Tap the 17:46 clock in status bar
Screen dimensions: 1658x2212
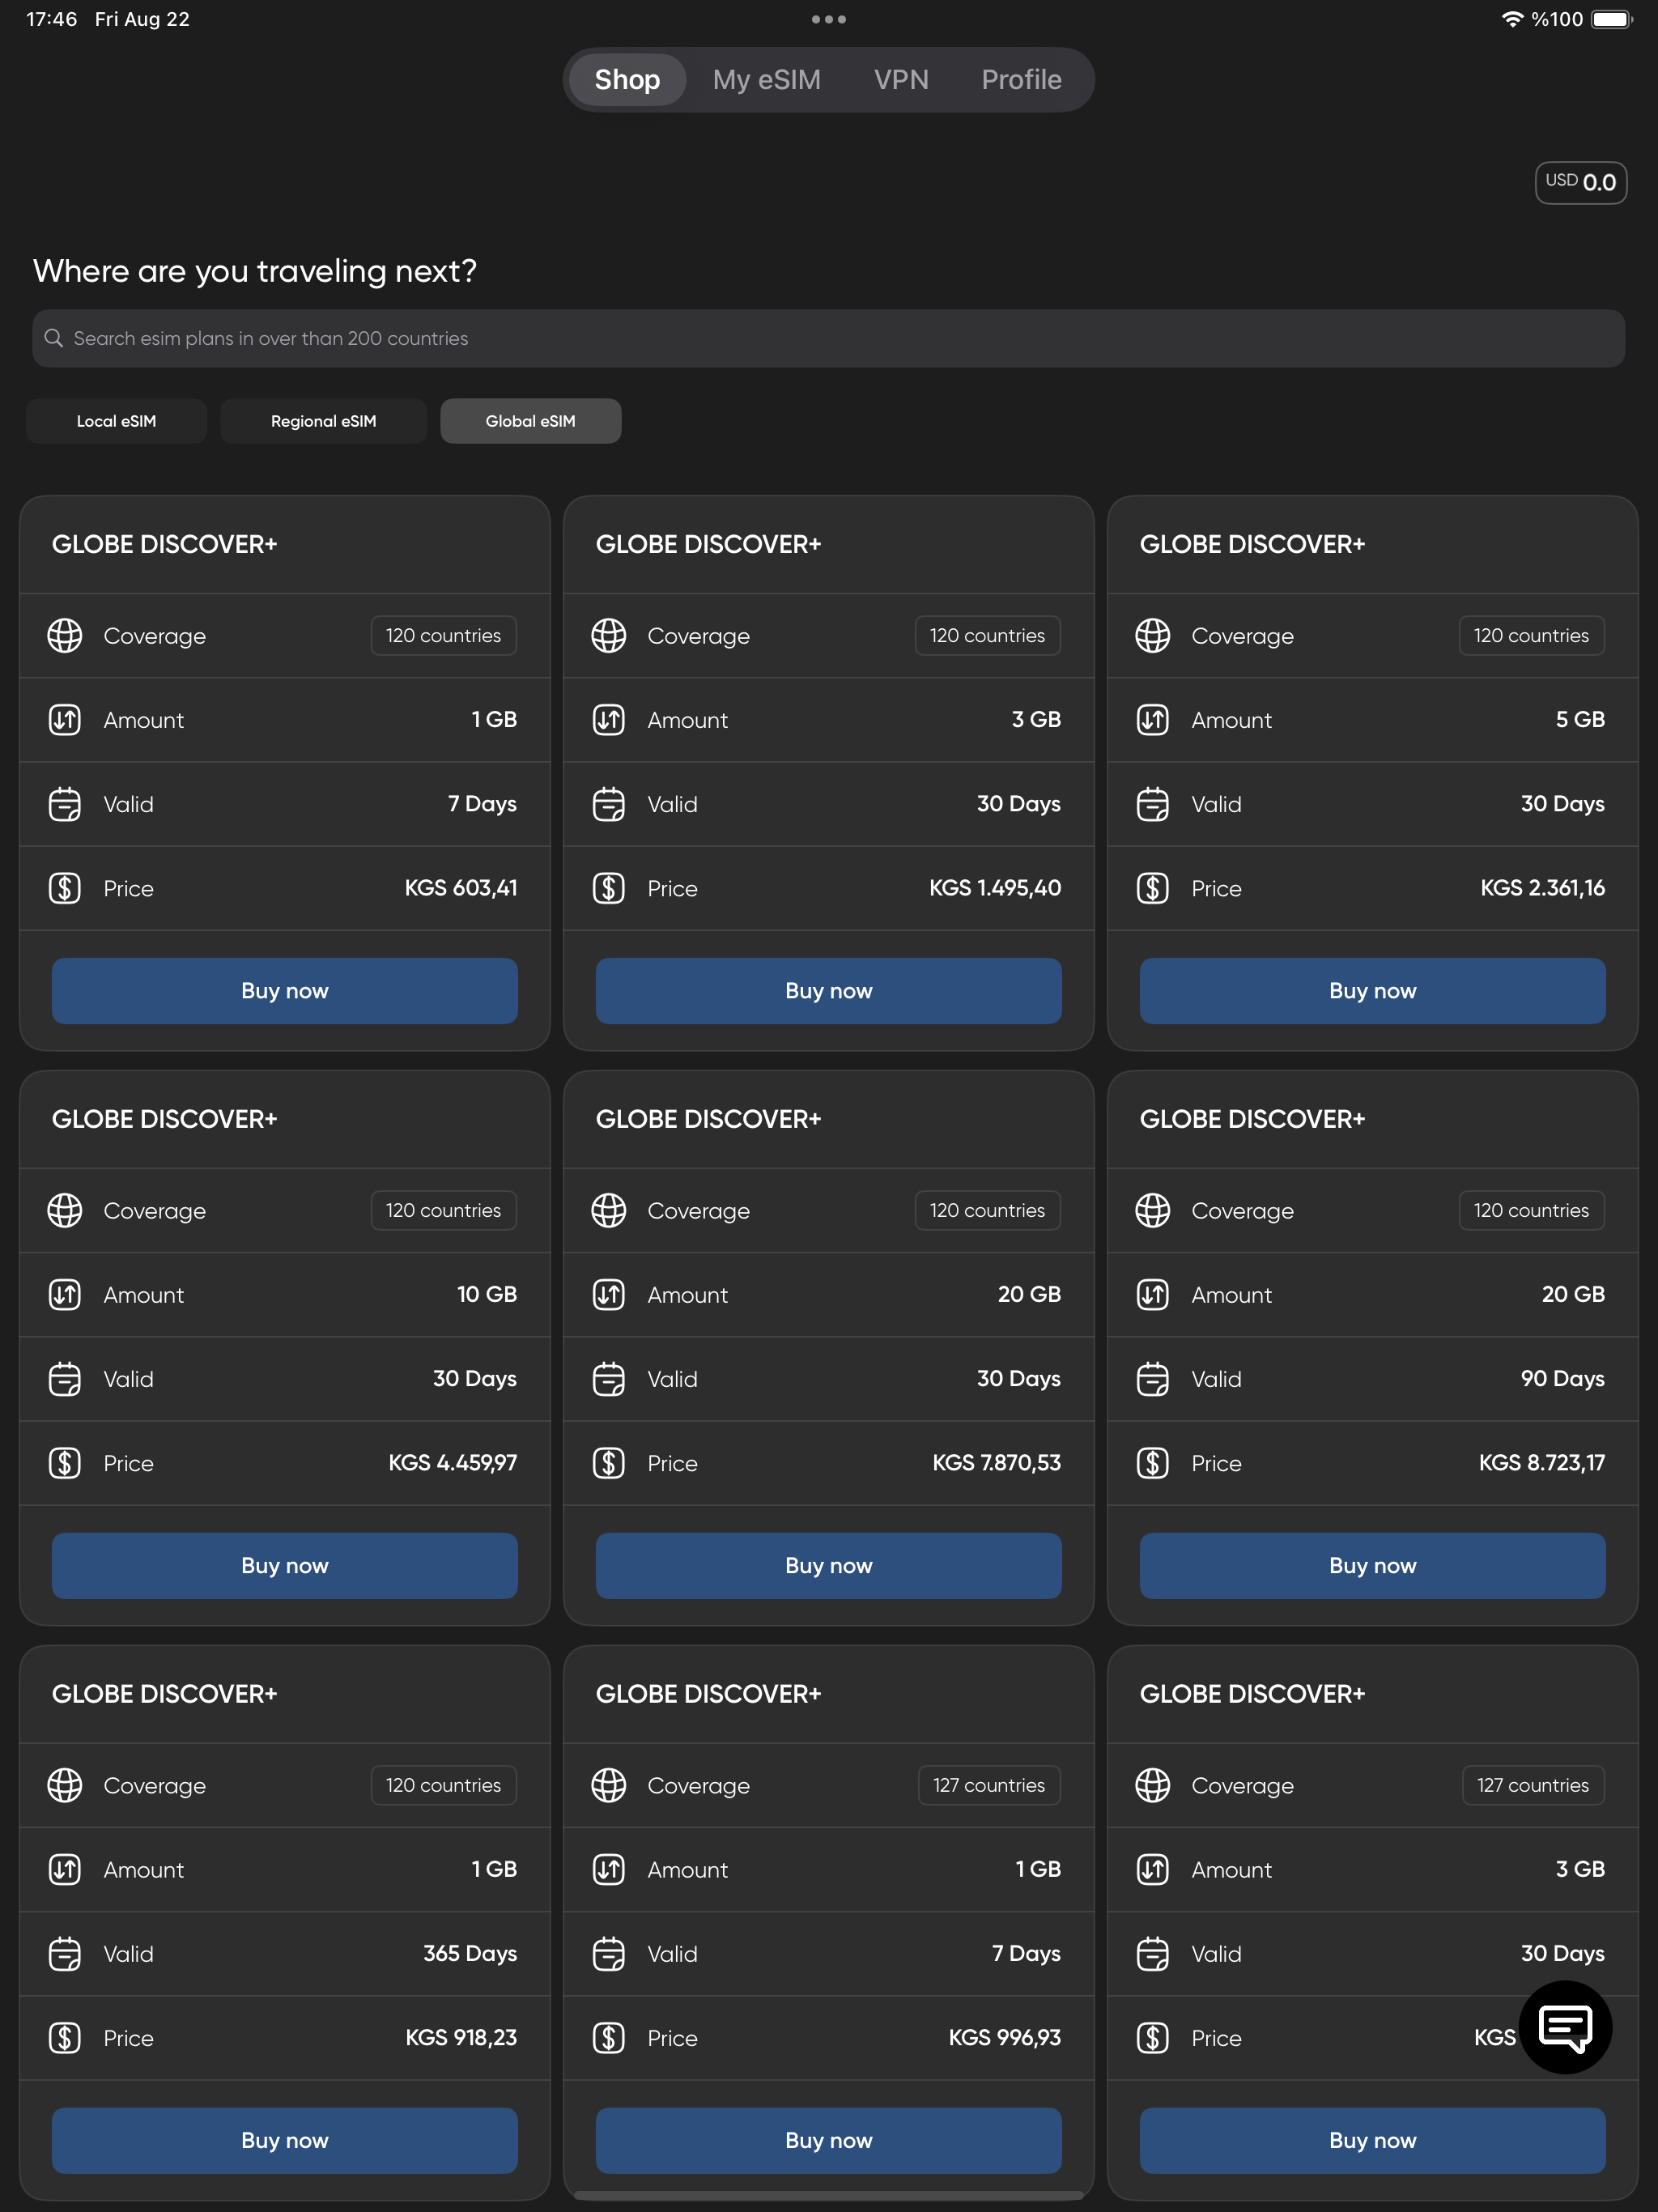(x=52, y=19)
